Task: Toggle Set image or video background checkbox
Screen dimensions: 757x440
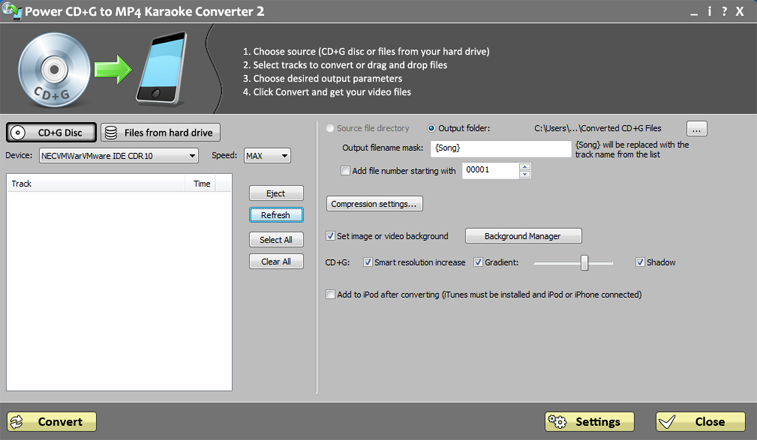Action: (x=331, y=236)
